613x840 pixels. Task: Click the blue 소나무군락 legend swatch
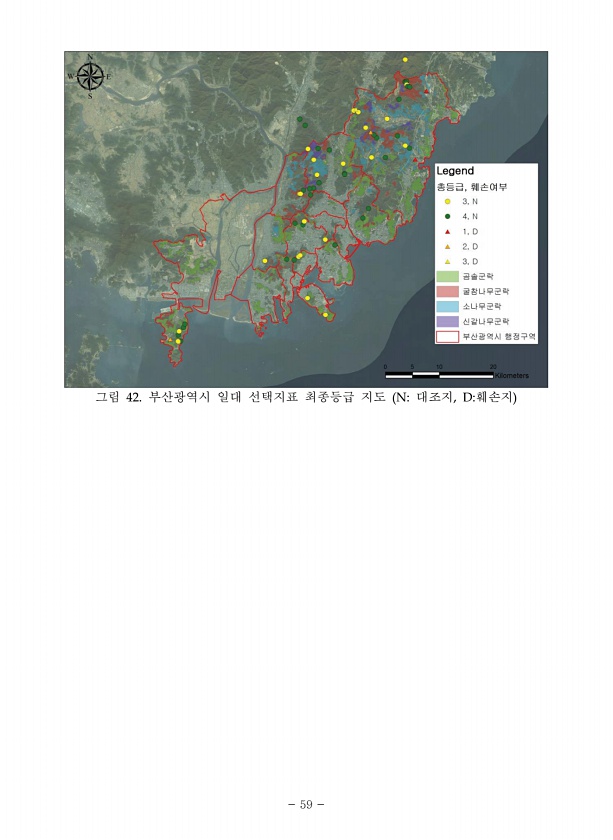(447, 306)
